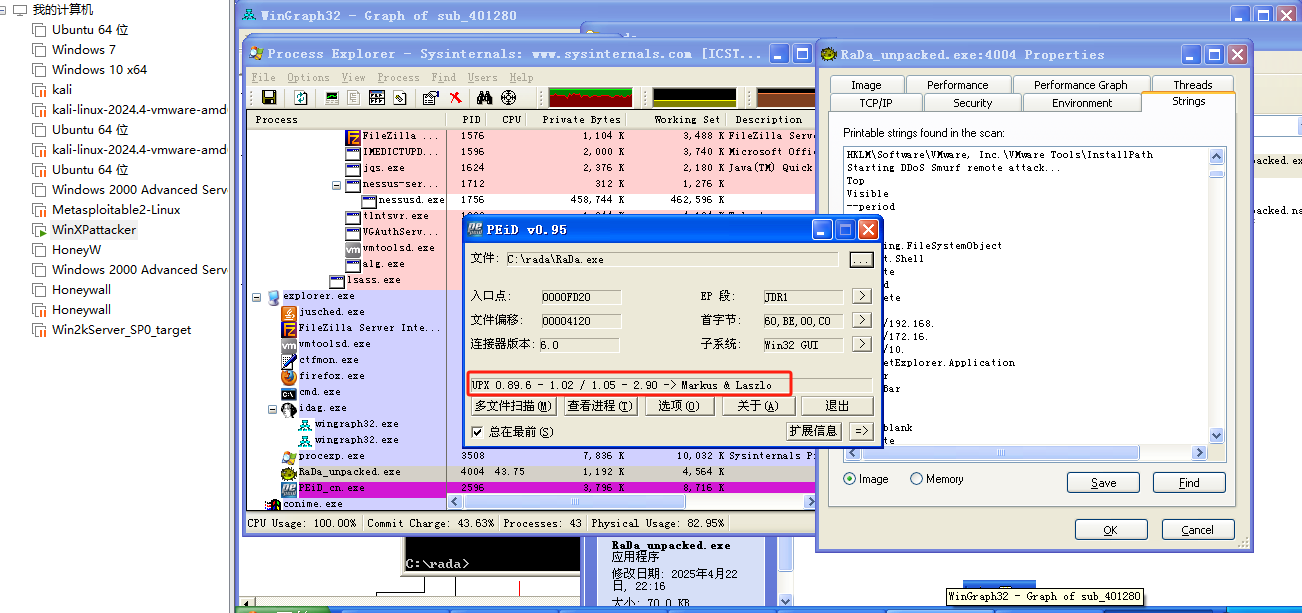The image size is (1302, 613).
Task: Click the Find button in Properties window
Action: [1189, 483]
